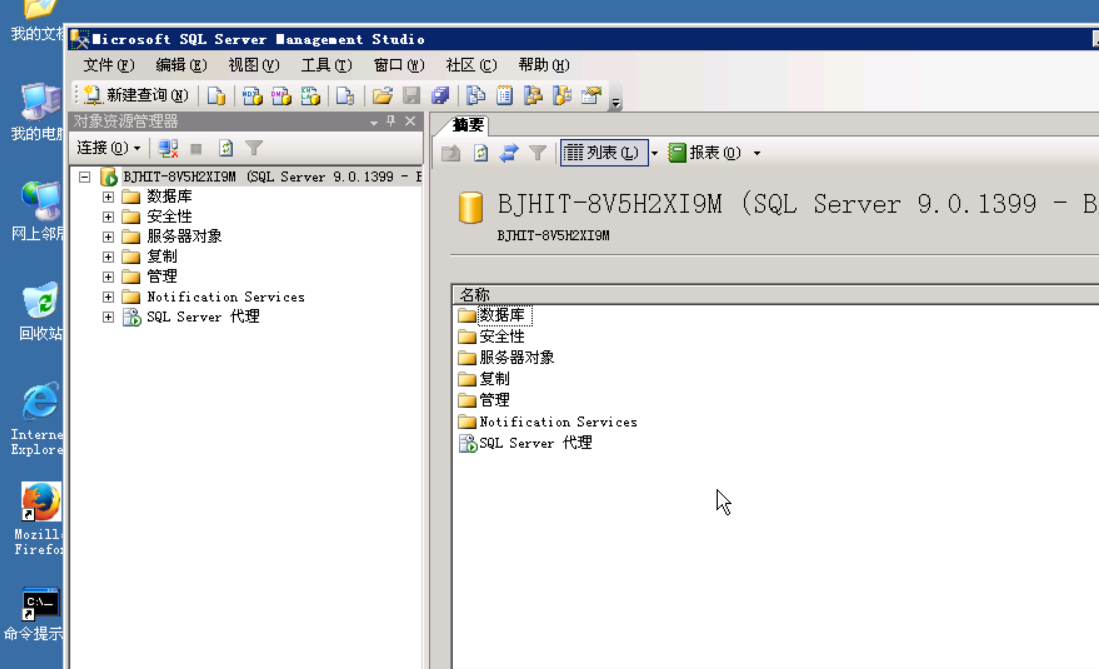Click the Up one level icon in Summary
This screenshot has width=1099, height=669.
click(451, 153)
